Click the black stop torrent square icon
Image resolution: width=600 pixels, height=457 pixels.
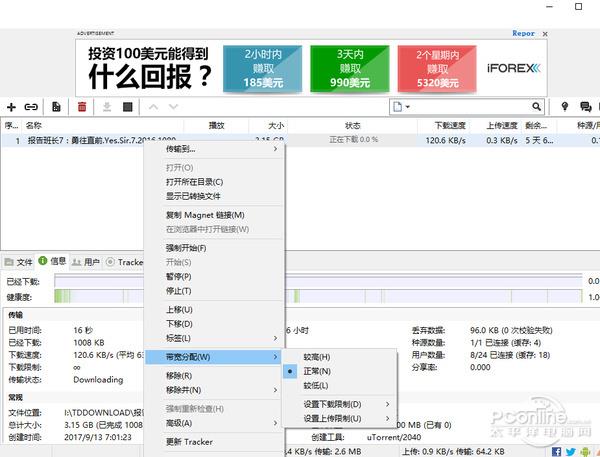coord(128,107)
